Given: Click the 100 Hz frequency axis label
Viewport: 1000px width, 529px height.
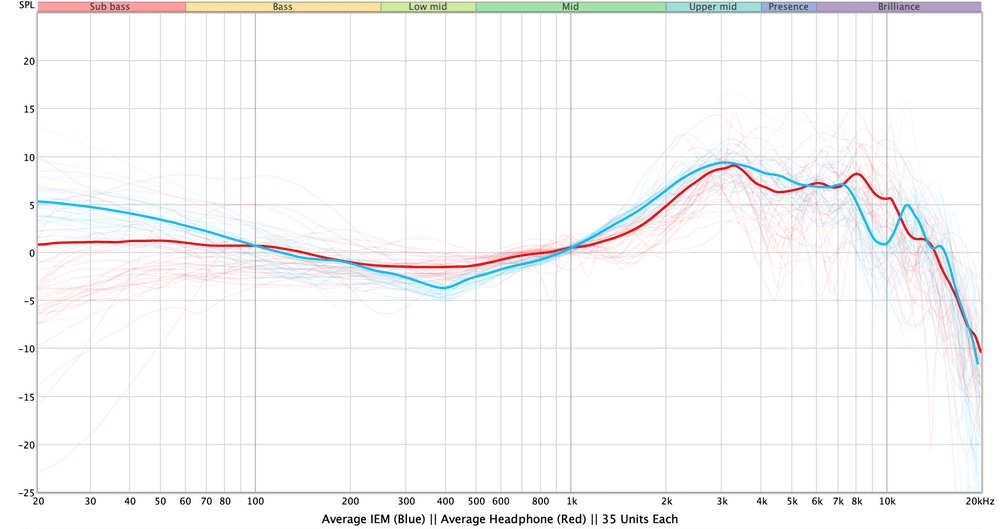Looking at the screenshot, I should click(255, 500).
